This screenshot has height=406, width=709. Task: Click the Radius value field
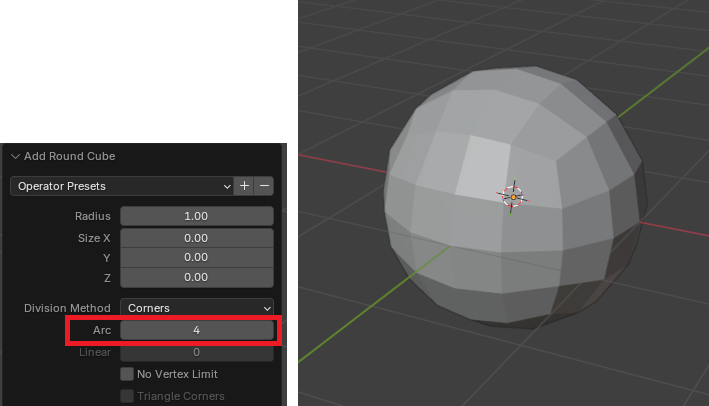(x=196, y=216)
